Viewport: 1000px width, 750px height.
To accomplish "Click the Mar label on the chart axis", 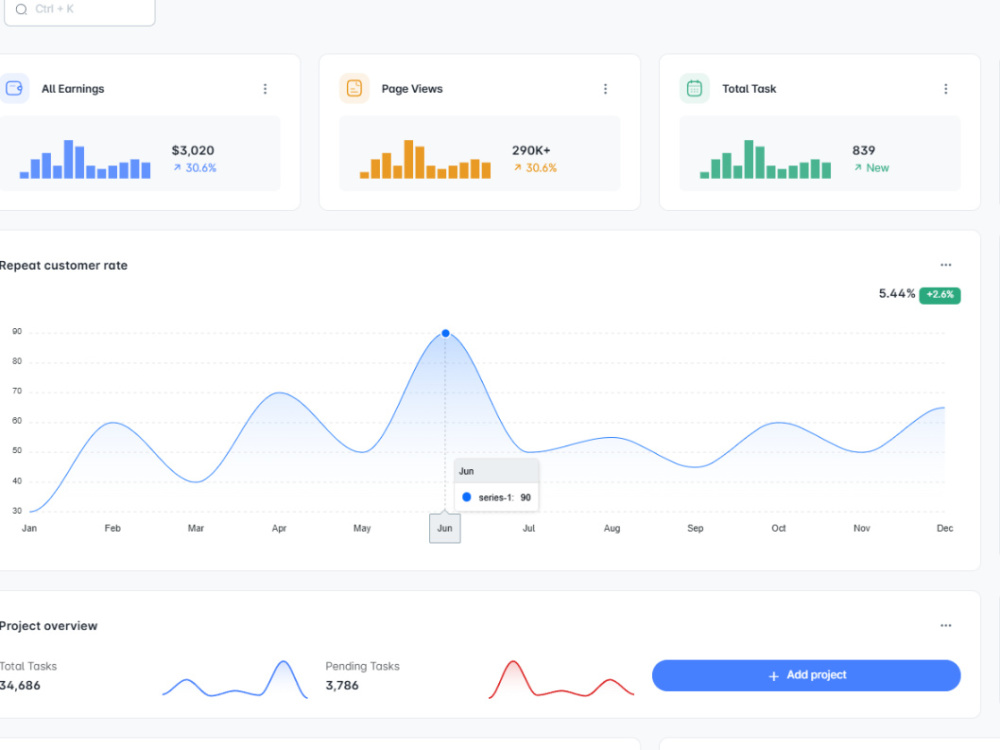I will (196, 528).
